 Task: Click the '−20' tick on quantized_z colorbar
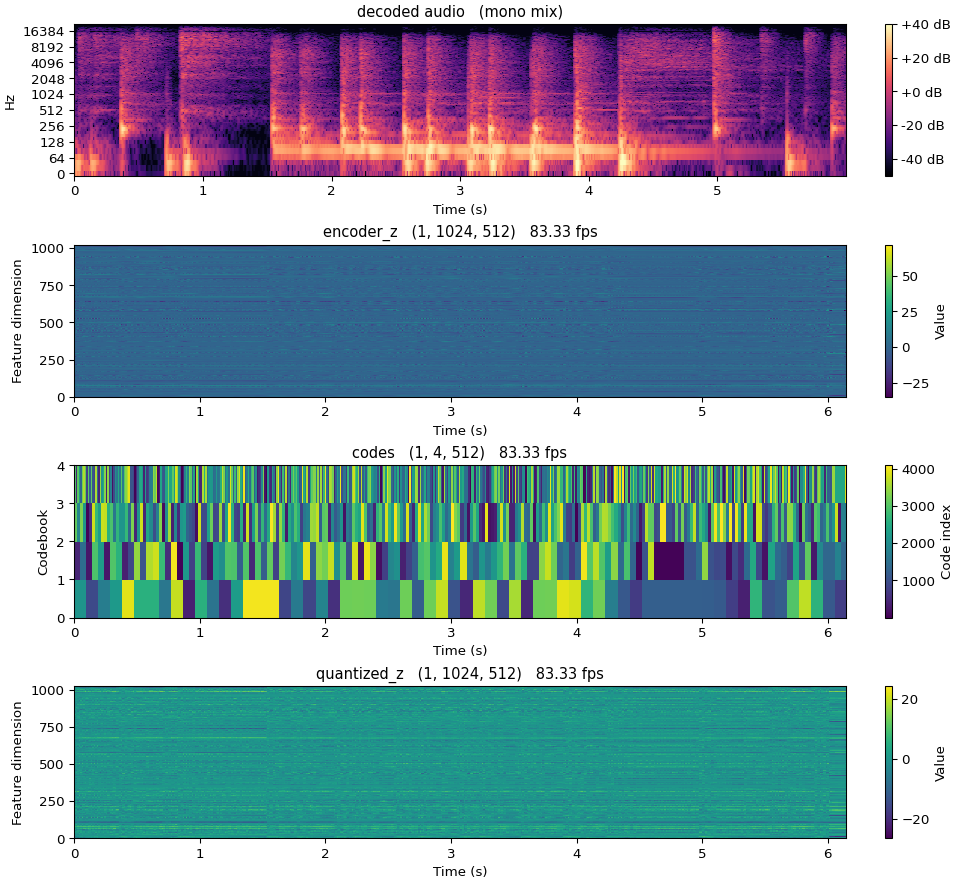point(915,820)
